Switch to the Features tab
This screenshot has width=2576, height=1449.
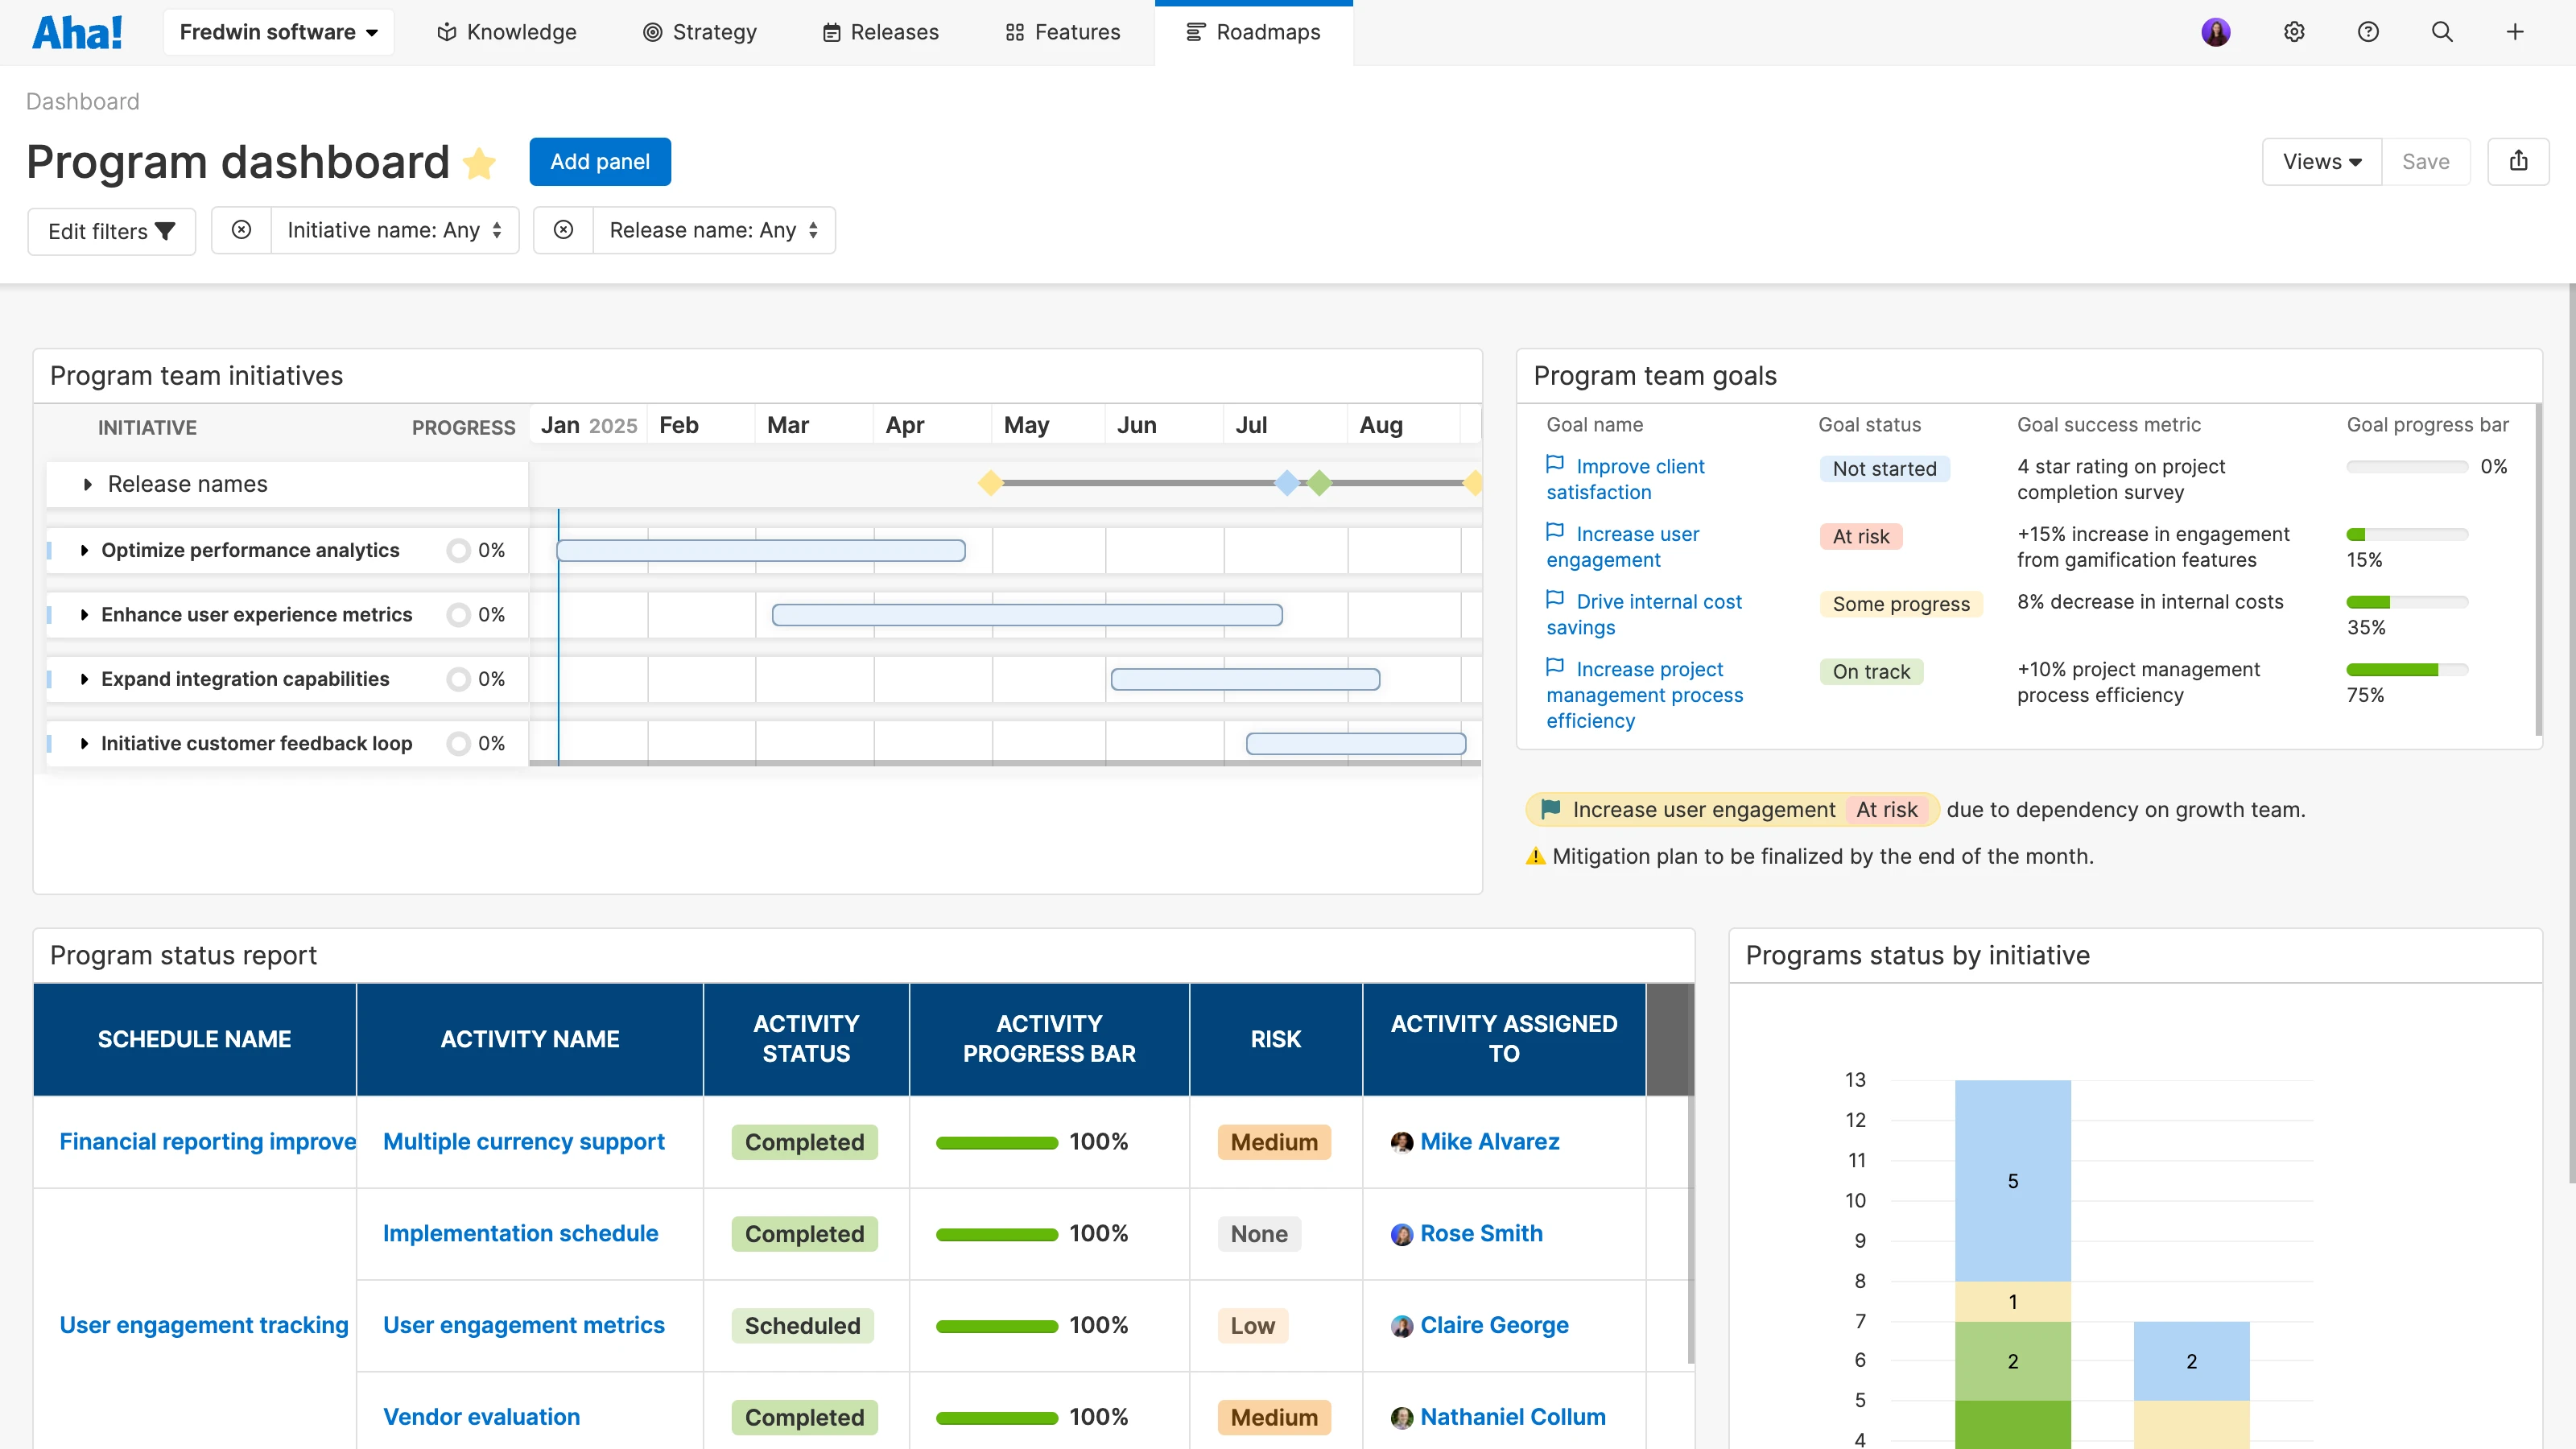1063,31
